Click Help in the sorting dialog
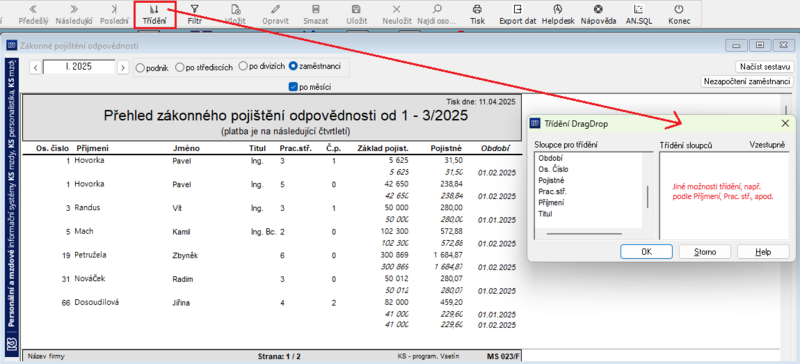Image resolution: width=800 pixels, height=364 pixels. point(763,252)
